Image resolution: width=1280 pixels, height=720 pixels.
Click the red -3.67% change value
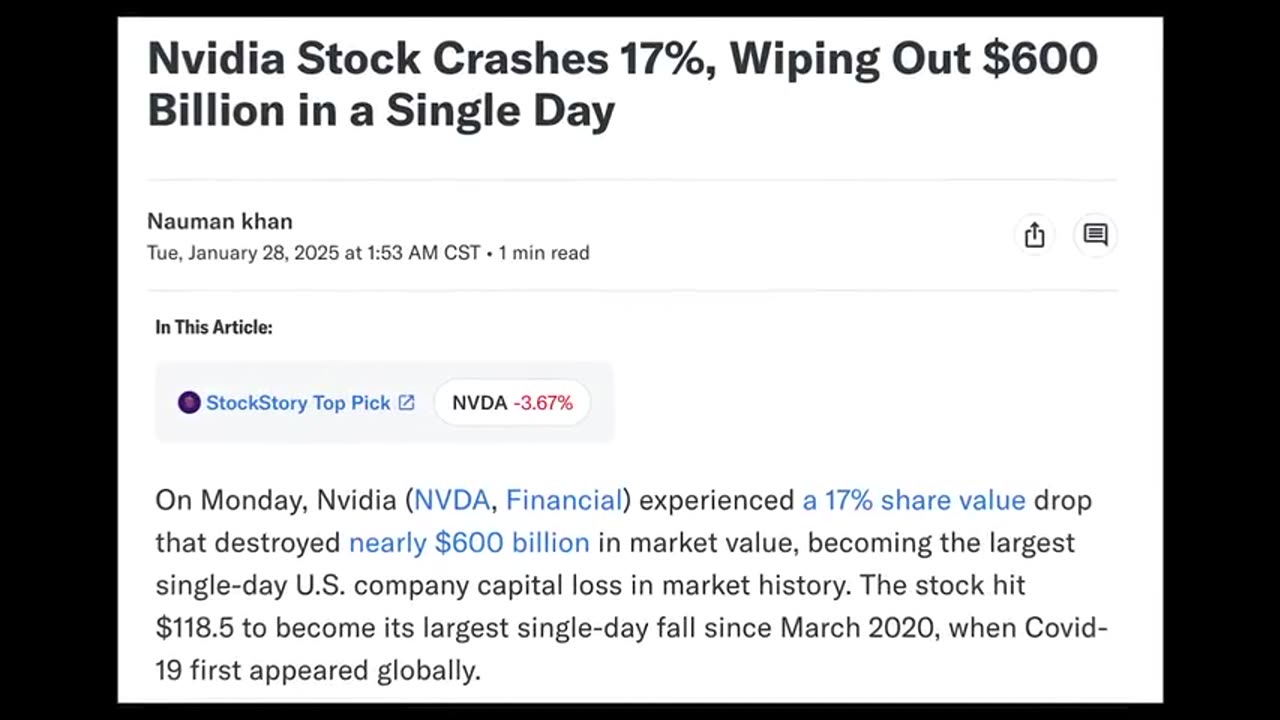pos(543,403)
